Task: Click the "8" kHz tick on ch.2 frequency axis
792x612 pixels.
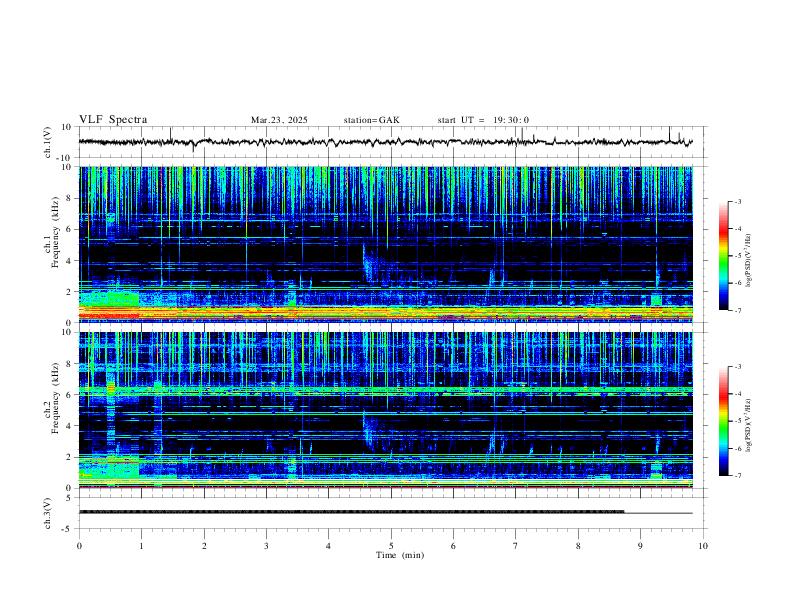Action: [x=70, y=364]
